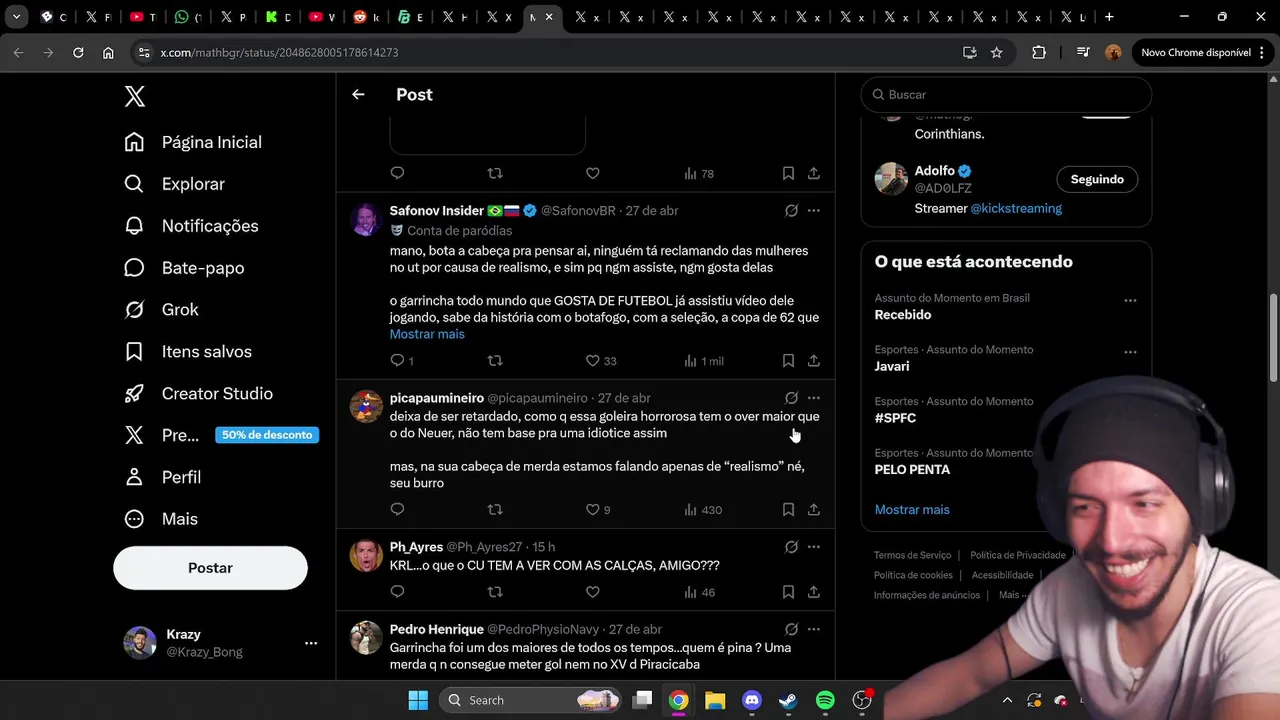Repost picapaumineiro's post
This screenshot has width=1280, height=720.
[495, 510]
